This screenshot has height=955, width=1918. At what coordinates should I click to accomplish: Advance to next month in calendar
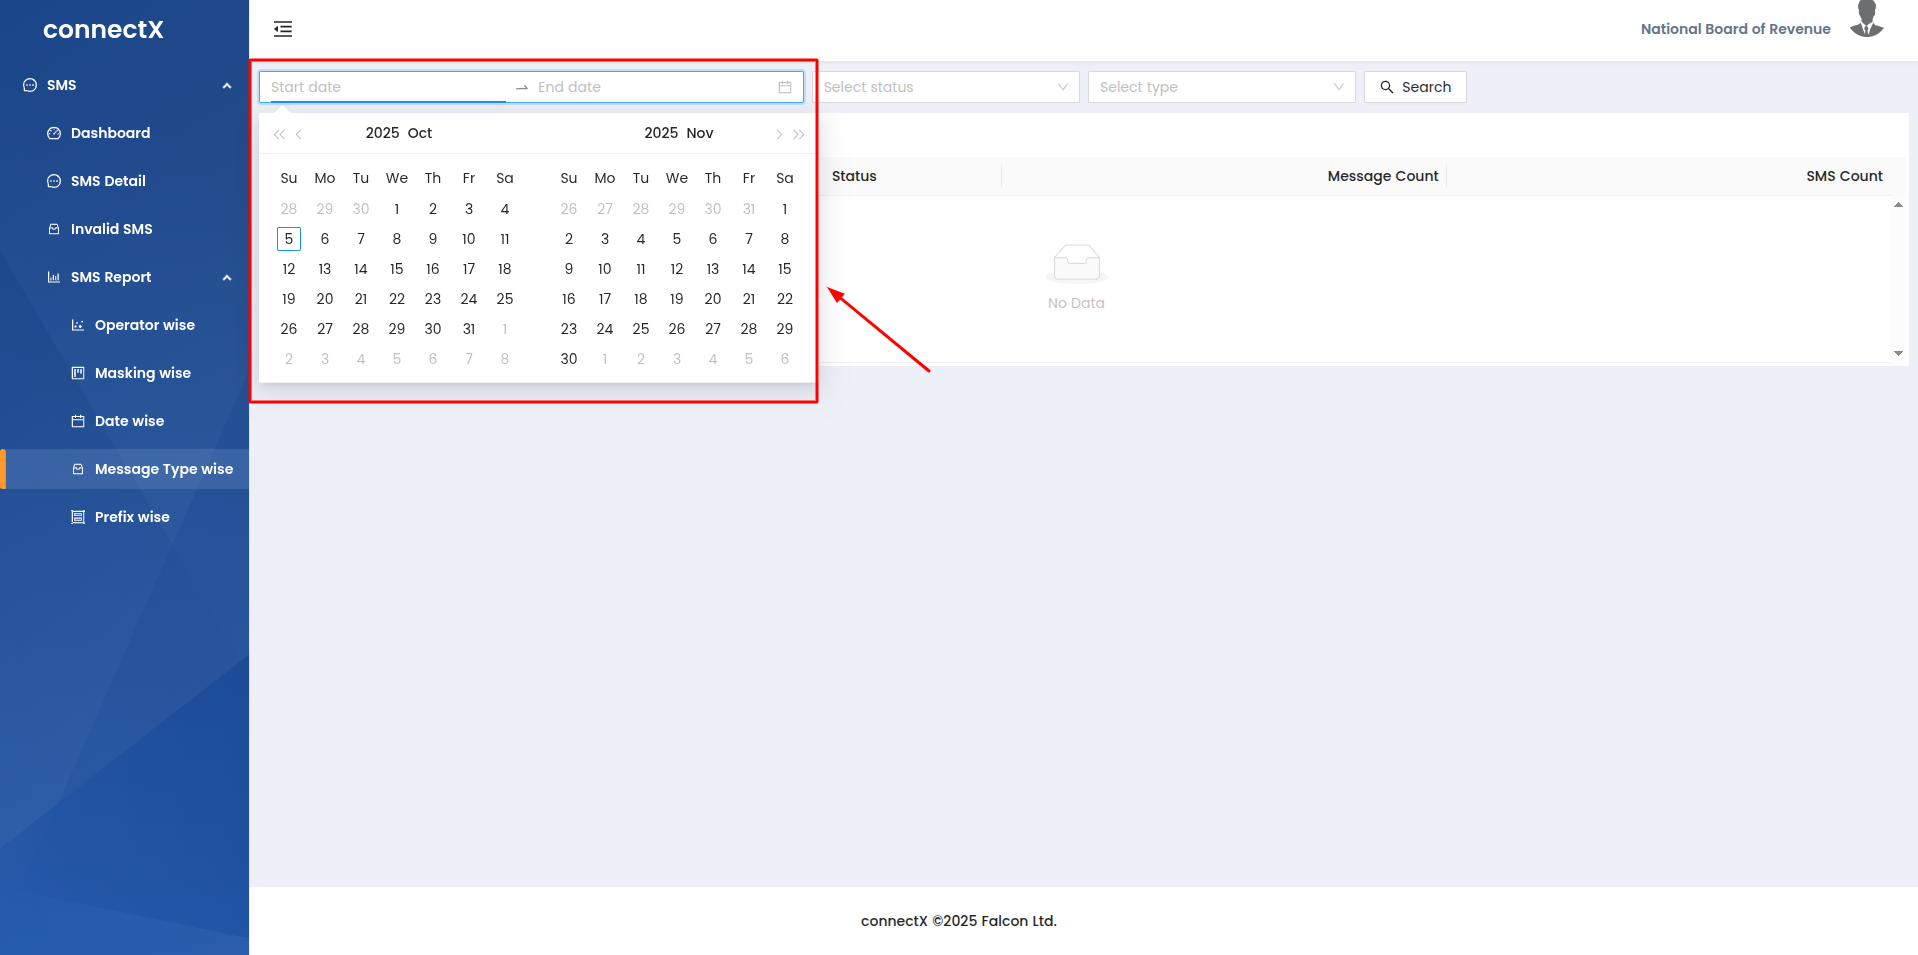[779, 134]
